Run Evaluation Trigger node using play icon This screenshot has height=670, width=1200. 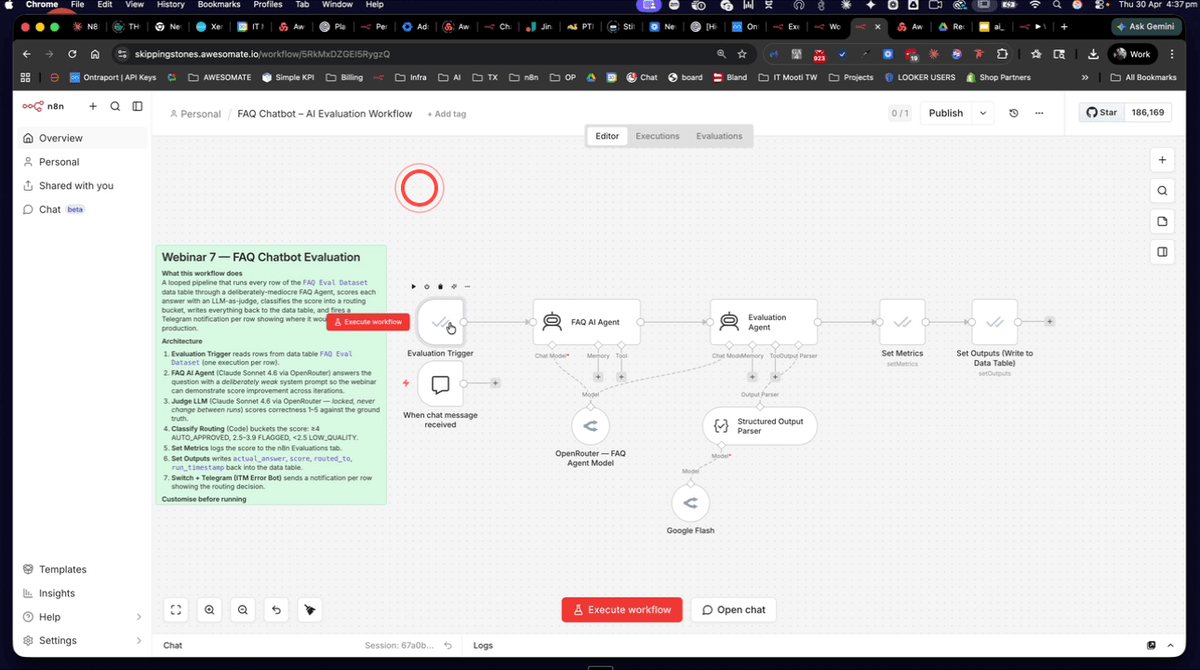tap(414, 287)
